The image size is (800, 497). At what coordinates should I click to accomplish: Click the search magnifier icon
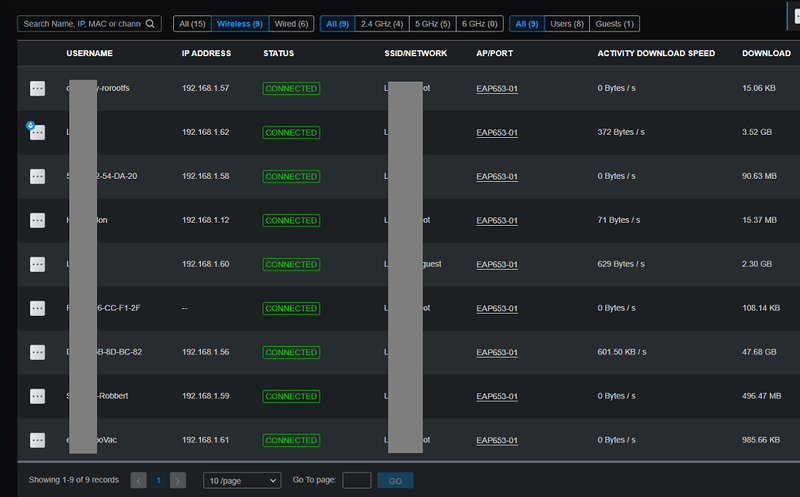click(x=150, y=23)
